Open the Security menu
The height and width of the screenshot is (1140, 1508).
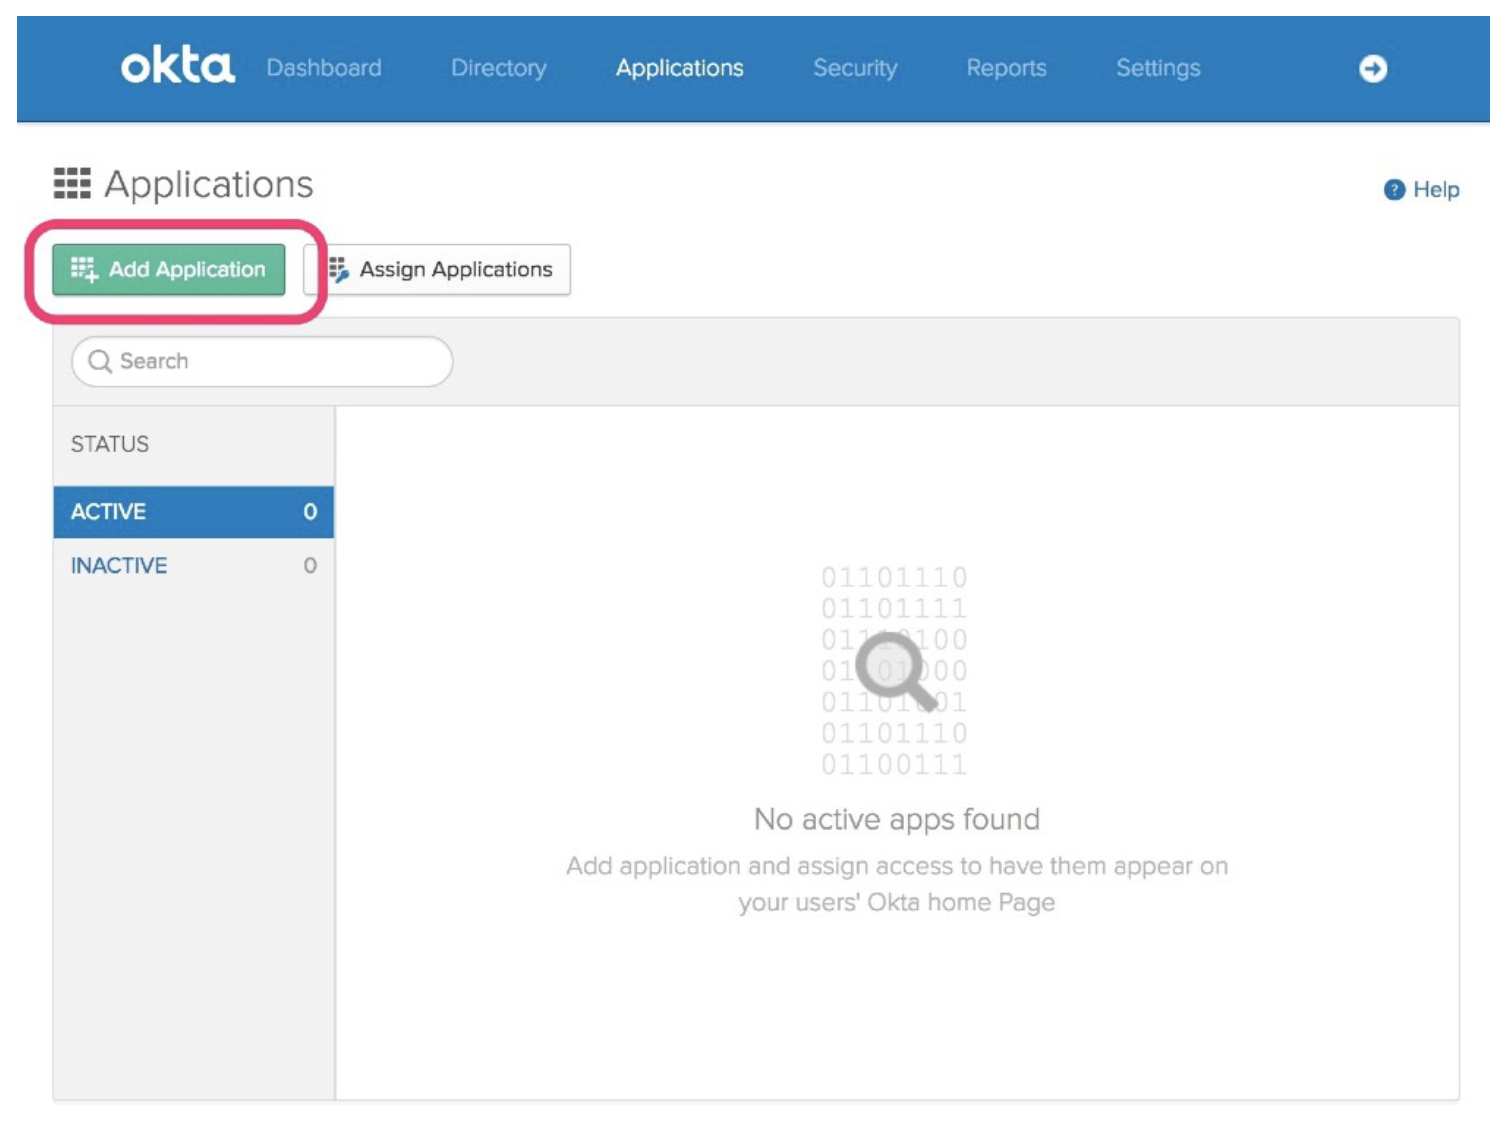pyautogui.click(x=855, y=68)
